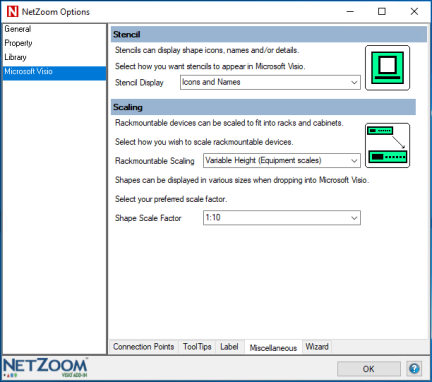
Task: Minimize the NetZoom Options window
Action: pyautogui.click(x=350, y=12)
